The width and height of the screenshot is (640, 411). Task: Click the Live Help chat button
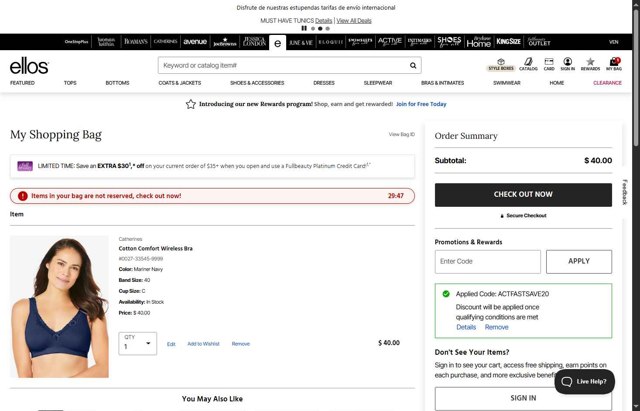tap(584, 382)
